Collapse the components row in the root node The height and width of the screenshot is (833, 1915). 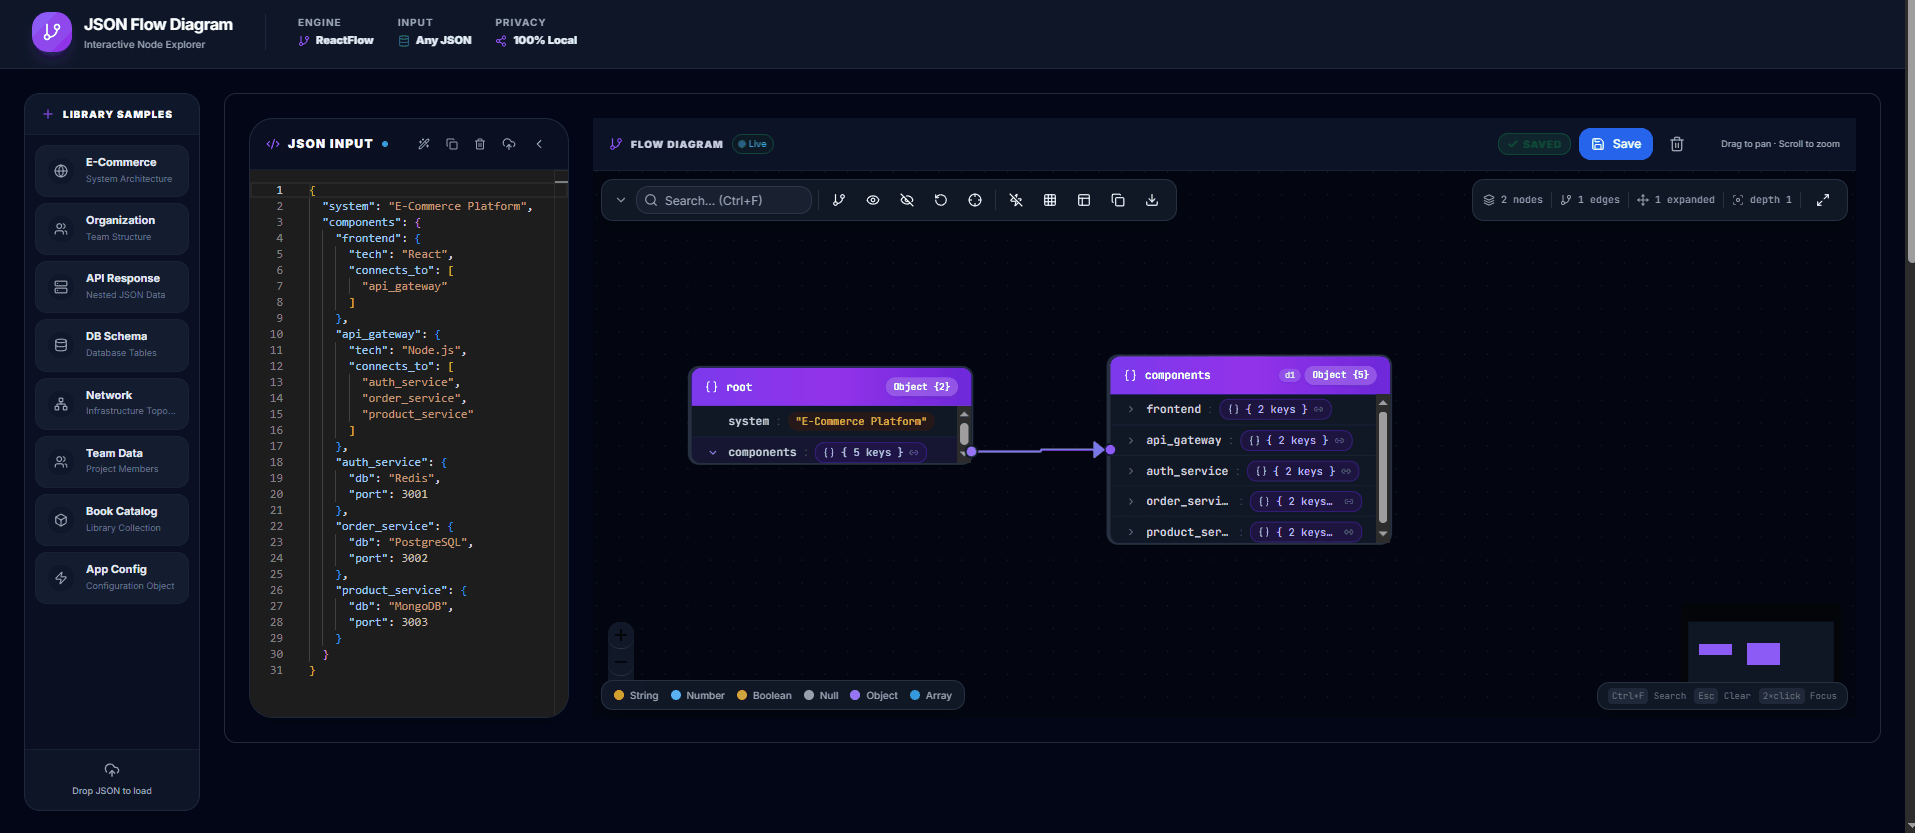click(x=713, y=452)
